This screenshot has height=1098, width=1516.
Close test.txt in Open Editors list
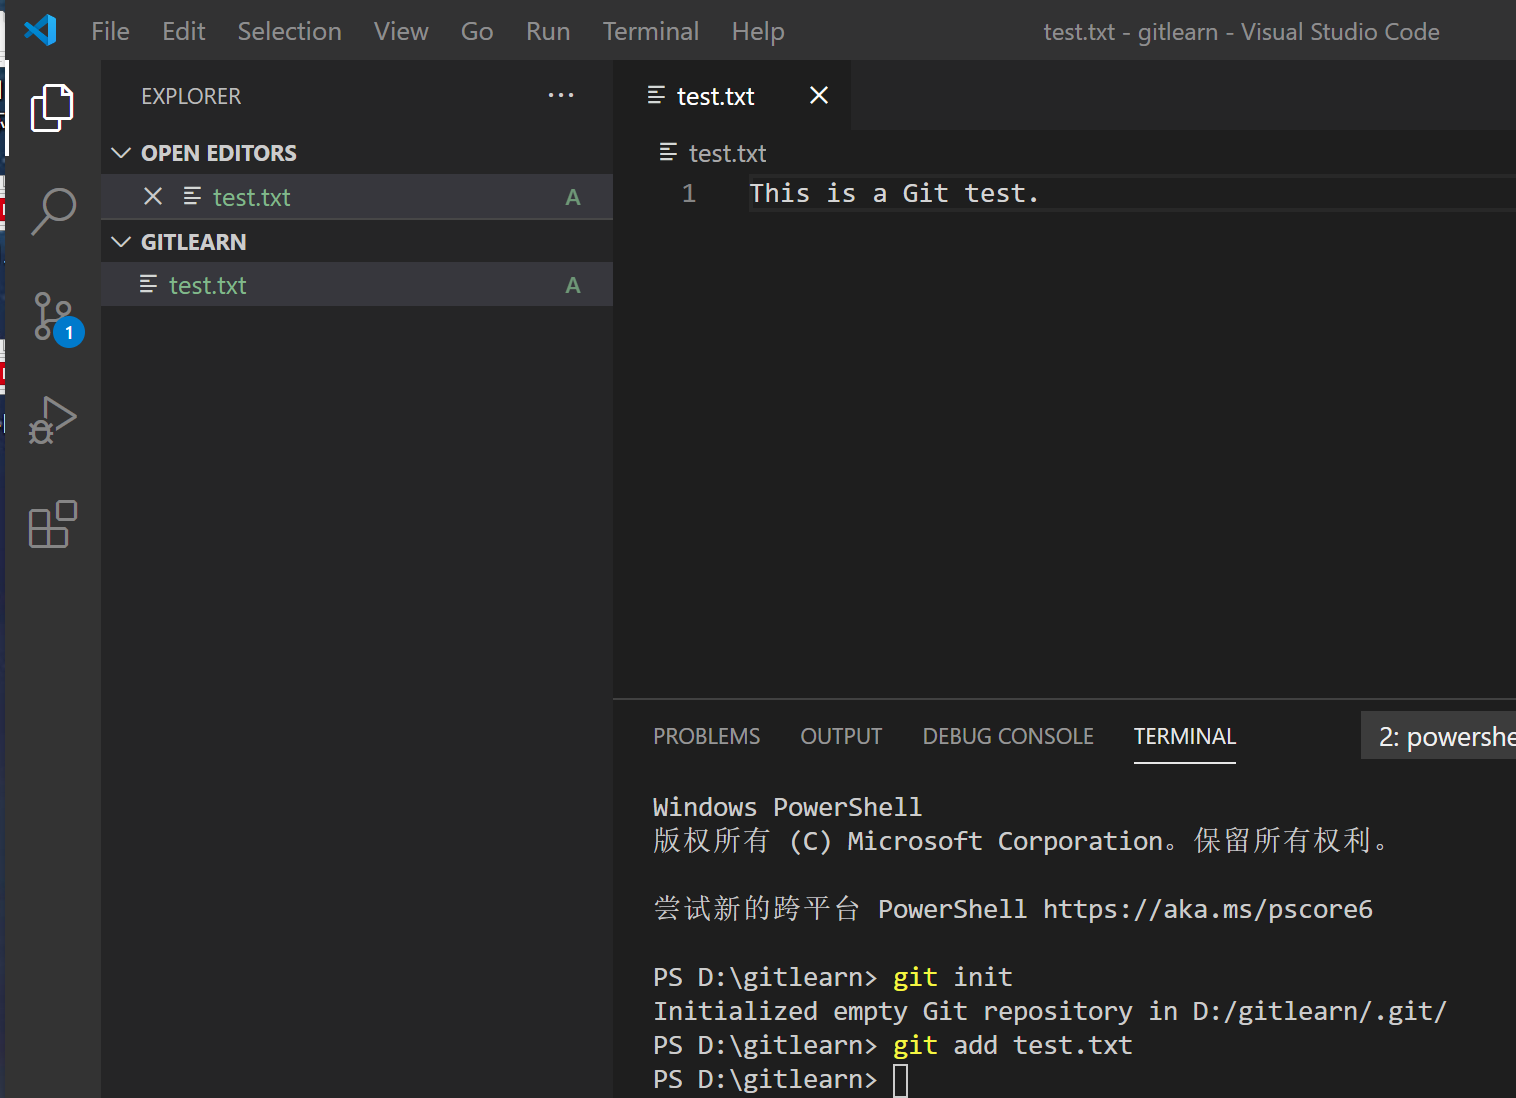click(x=153, y=197)
